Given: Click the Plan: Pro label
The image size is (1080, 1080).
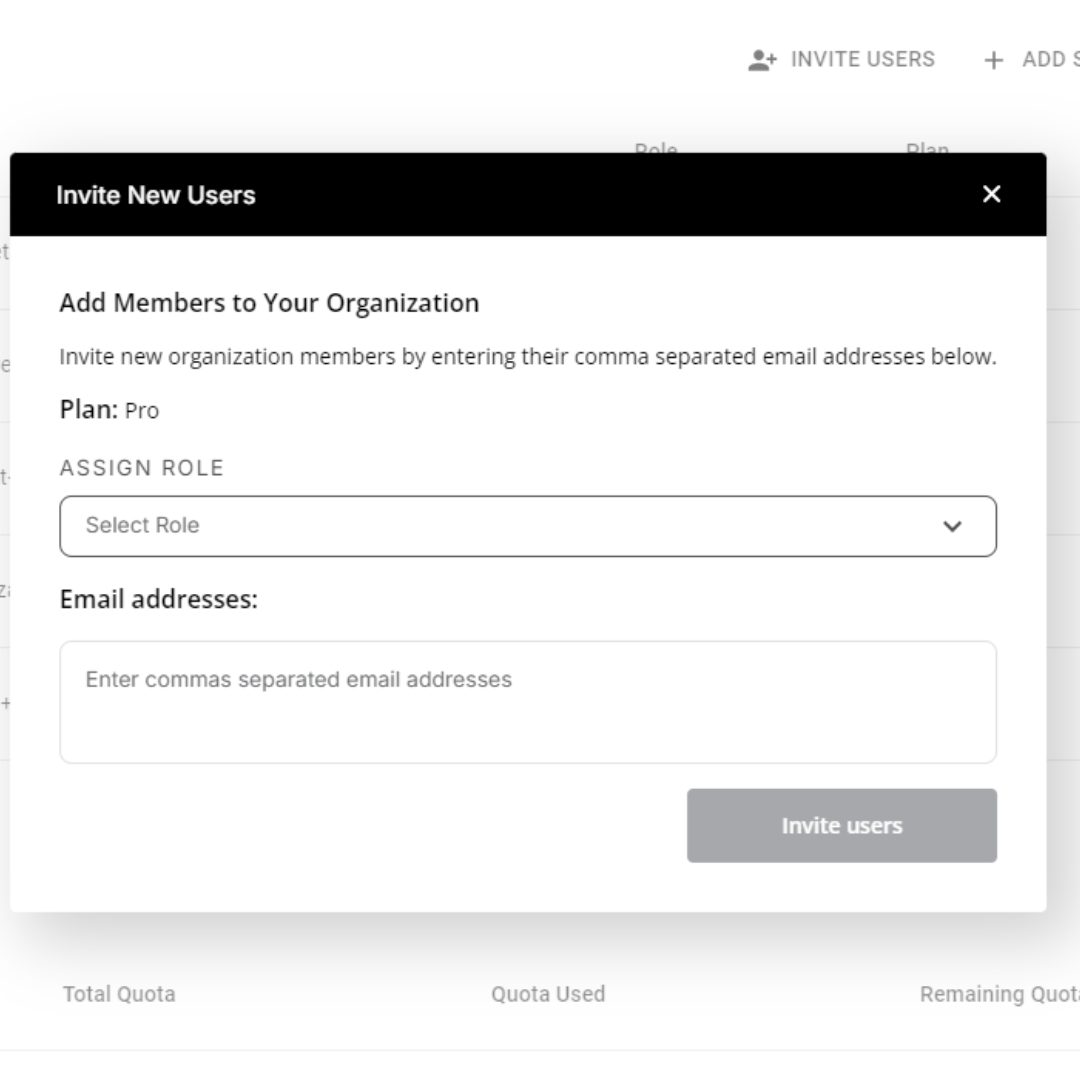Looking at the screenshot, I should point(108,409).
